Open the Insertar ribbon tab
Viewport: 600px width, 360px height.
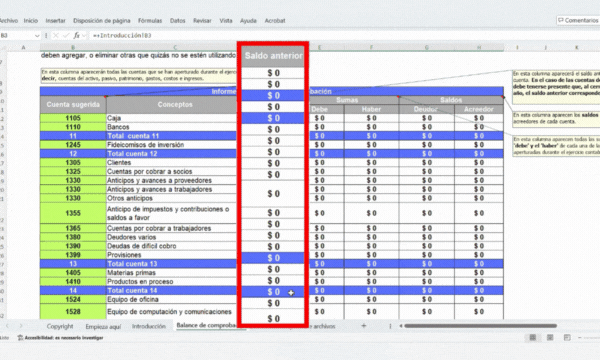pos(55,21)
